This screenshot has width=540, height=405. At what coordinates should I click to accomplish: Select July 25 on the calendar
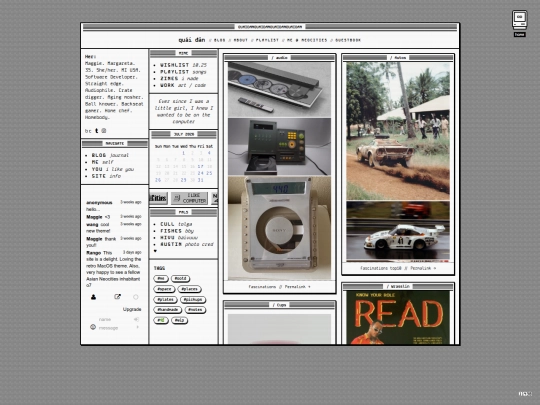point(209,173)
